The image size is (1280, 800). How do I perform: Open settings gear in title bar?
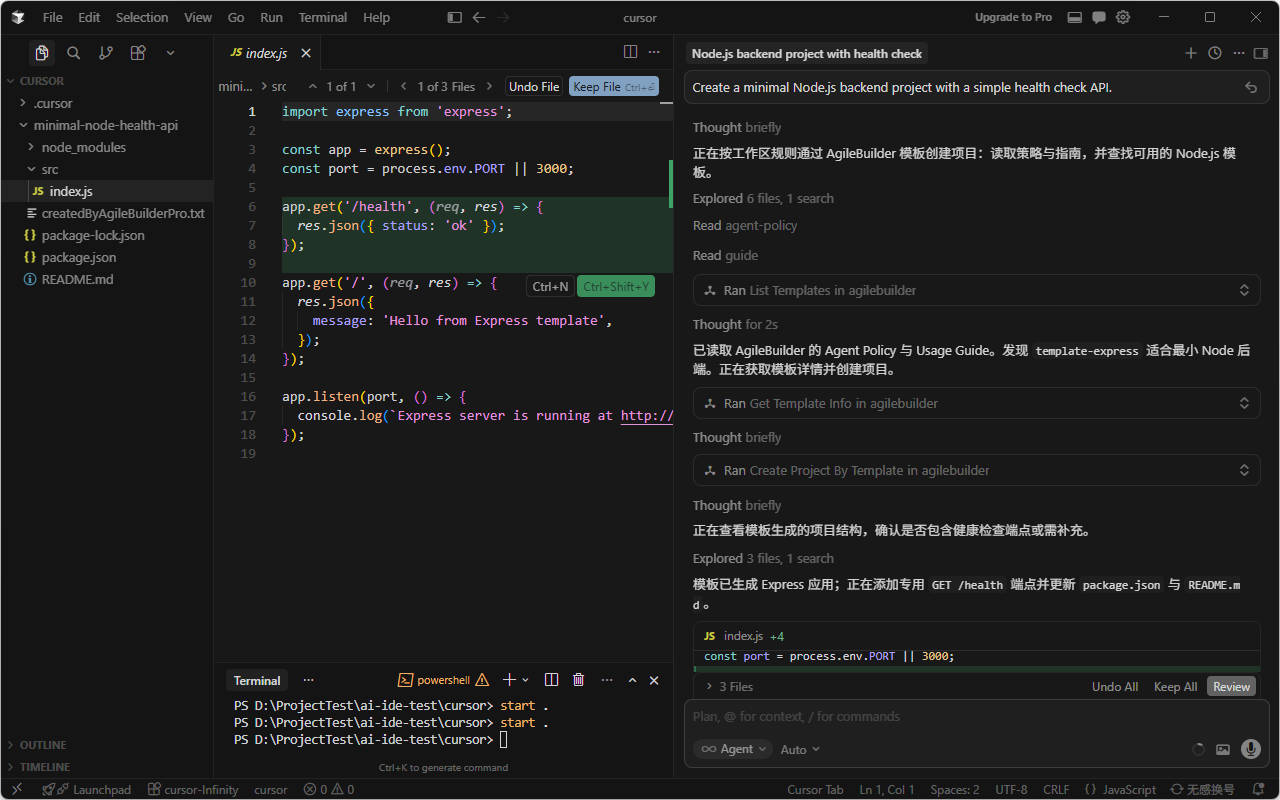click(x=1123, y=17)
